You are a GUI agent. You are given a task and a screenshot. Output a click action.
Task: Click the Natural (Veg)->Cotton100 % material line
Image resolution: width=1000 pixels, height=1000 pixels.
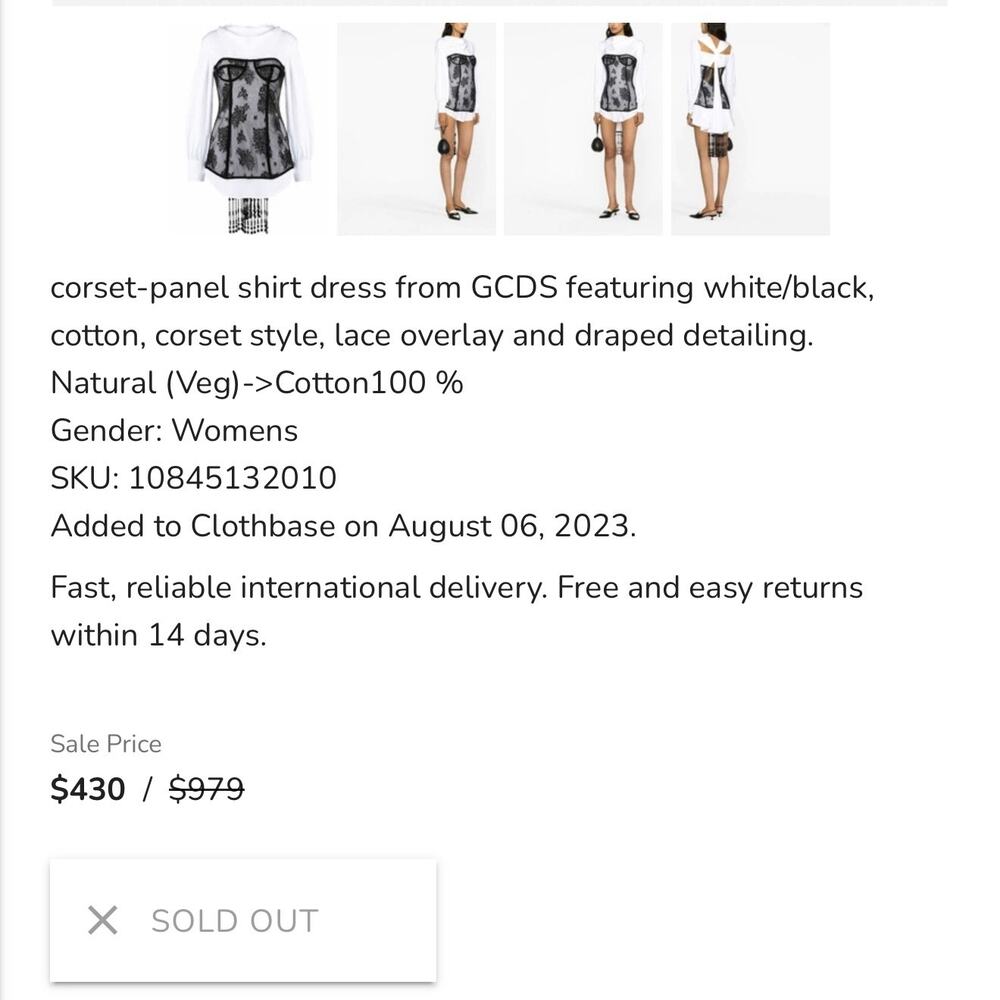[256, 383]
